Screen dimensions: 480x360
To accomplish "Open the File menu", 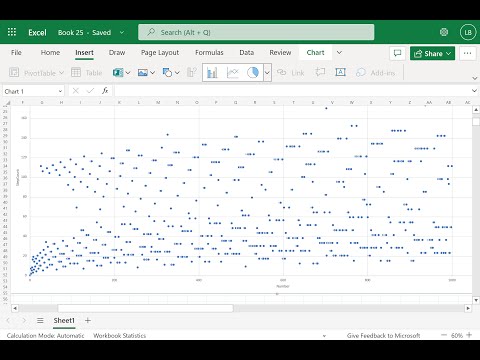I will [x=16, y=53].
